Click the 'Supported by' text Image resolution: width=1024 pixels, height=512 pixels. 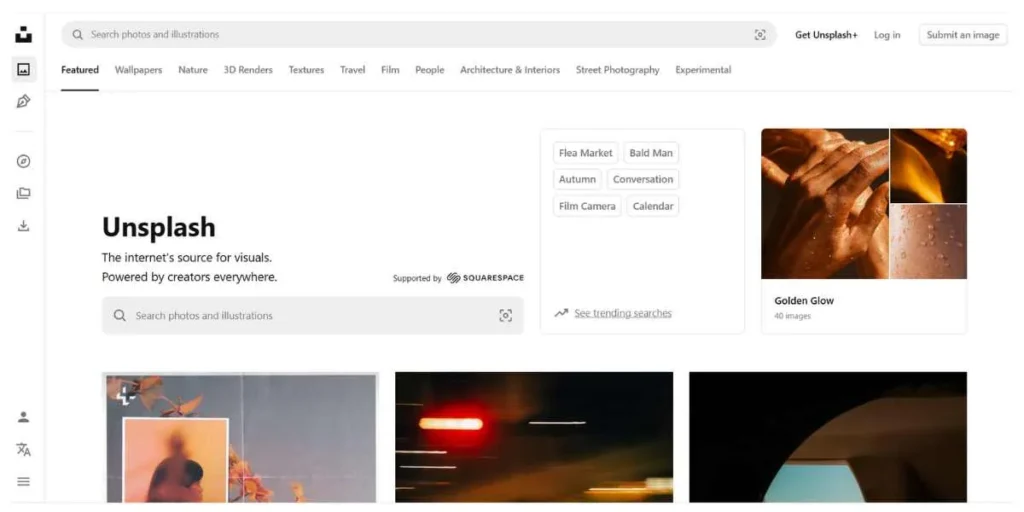coord(417,278)
